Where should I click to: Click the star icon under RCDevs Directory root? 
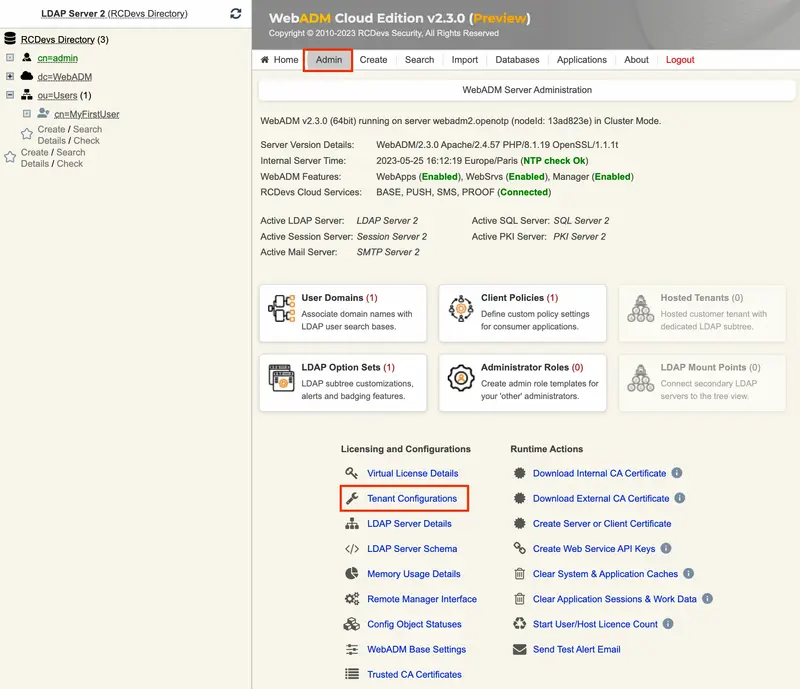click(10, 157)
